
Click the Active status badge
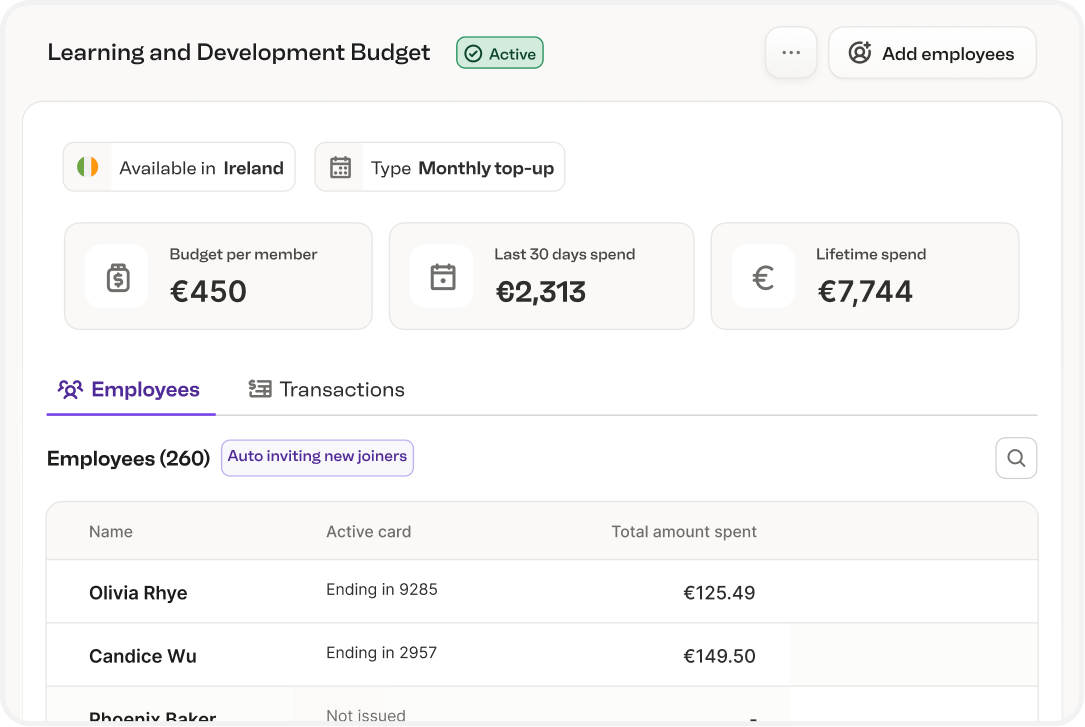pyautogui.click(x=500, y=54)
